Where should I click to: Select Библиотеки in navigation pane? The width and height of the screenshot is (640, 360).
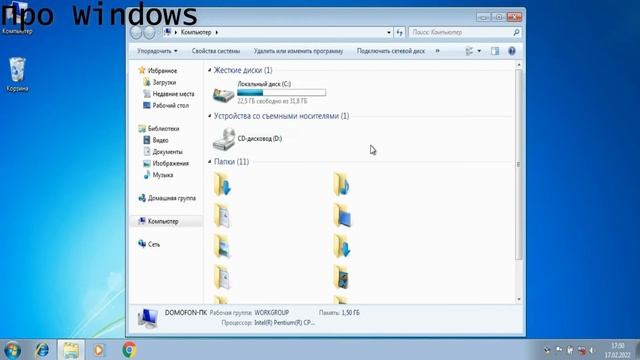point(159,129)
